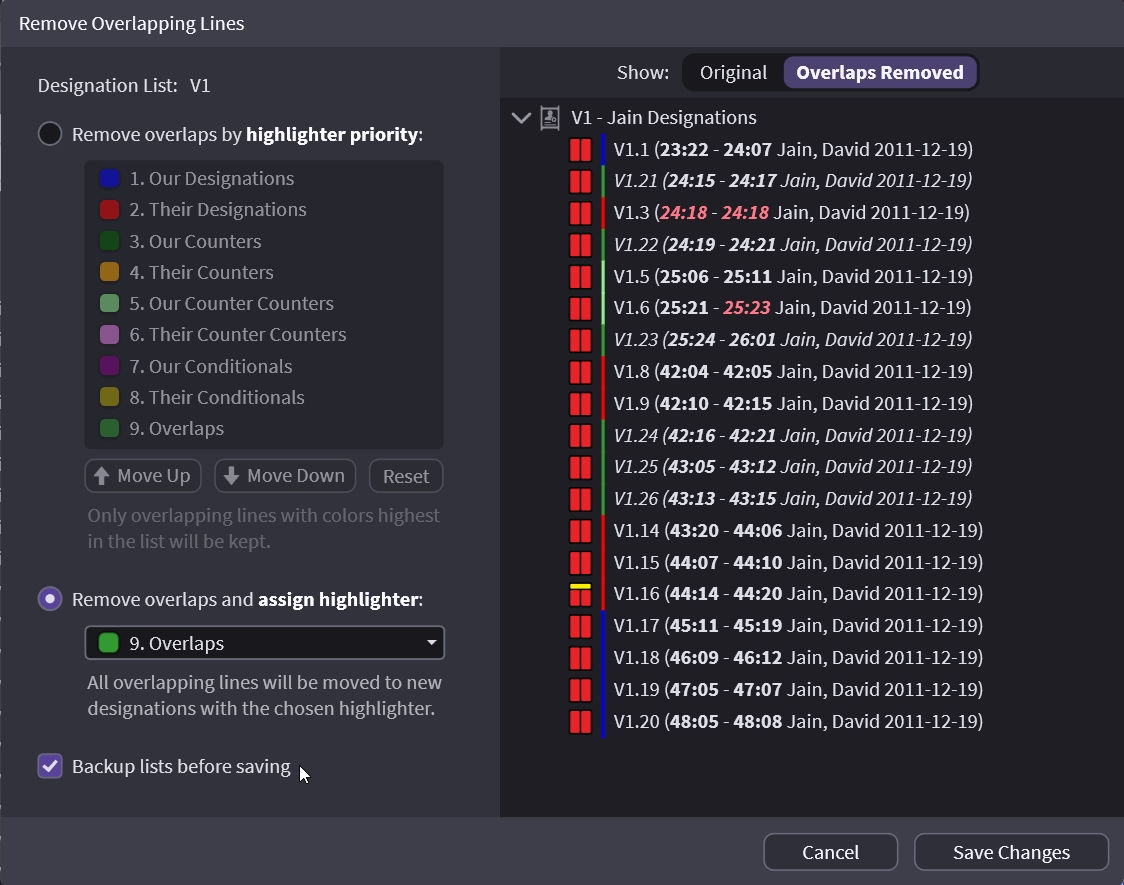Click the yellow-topped icon beside V1.16
The image size is (1124, 885).
580,594
